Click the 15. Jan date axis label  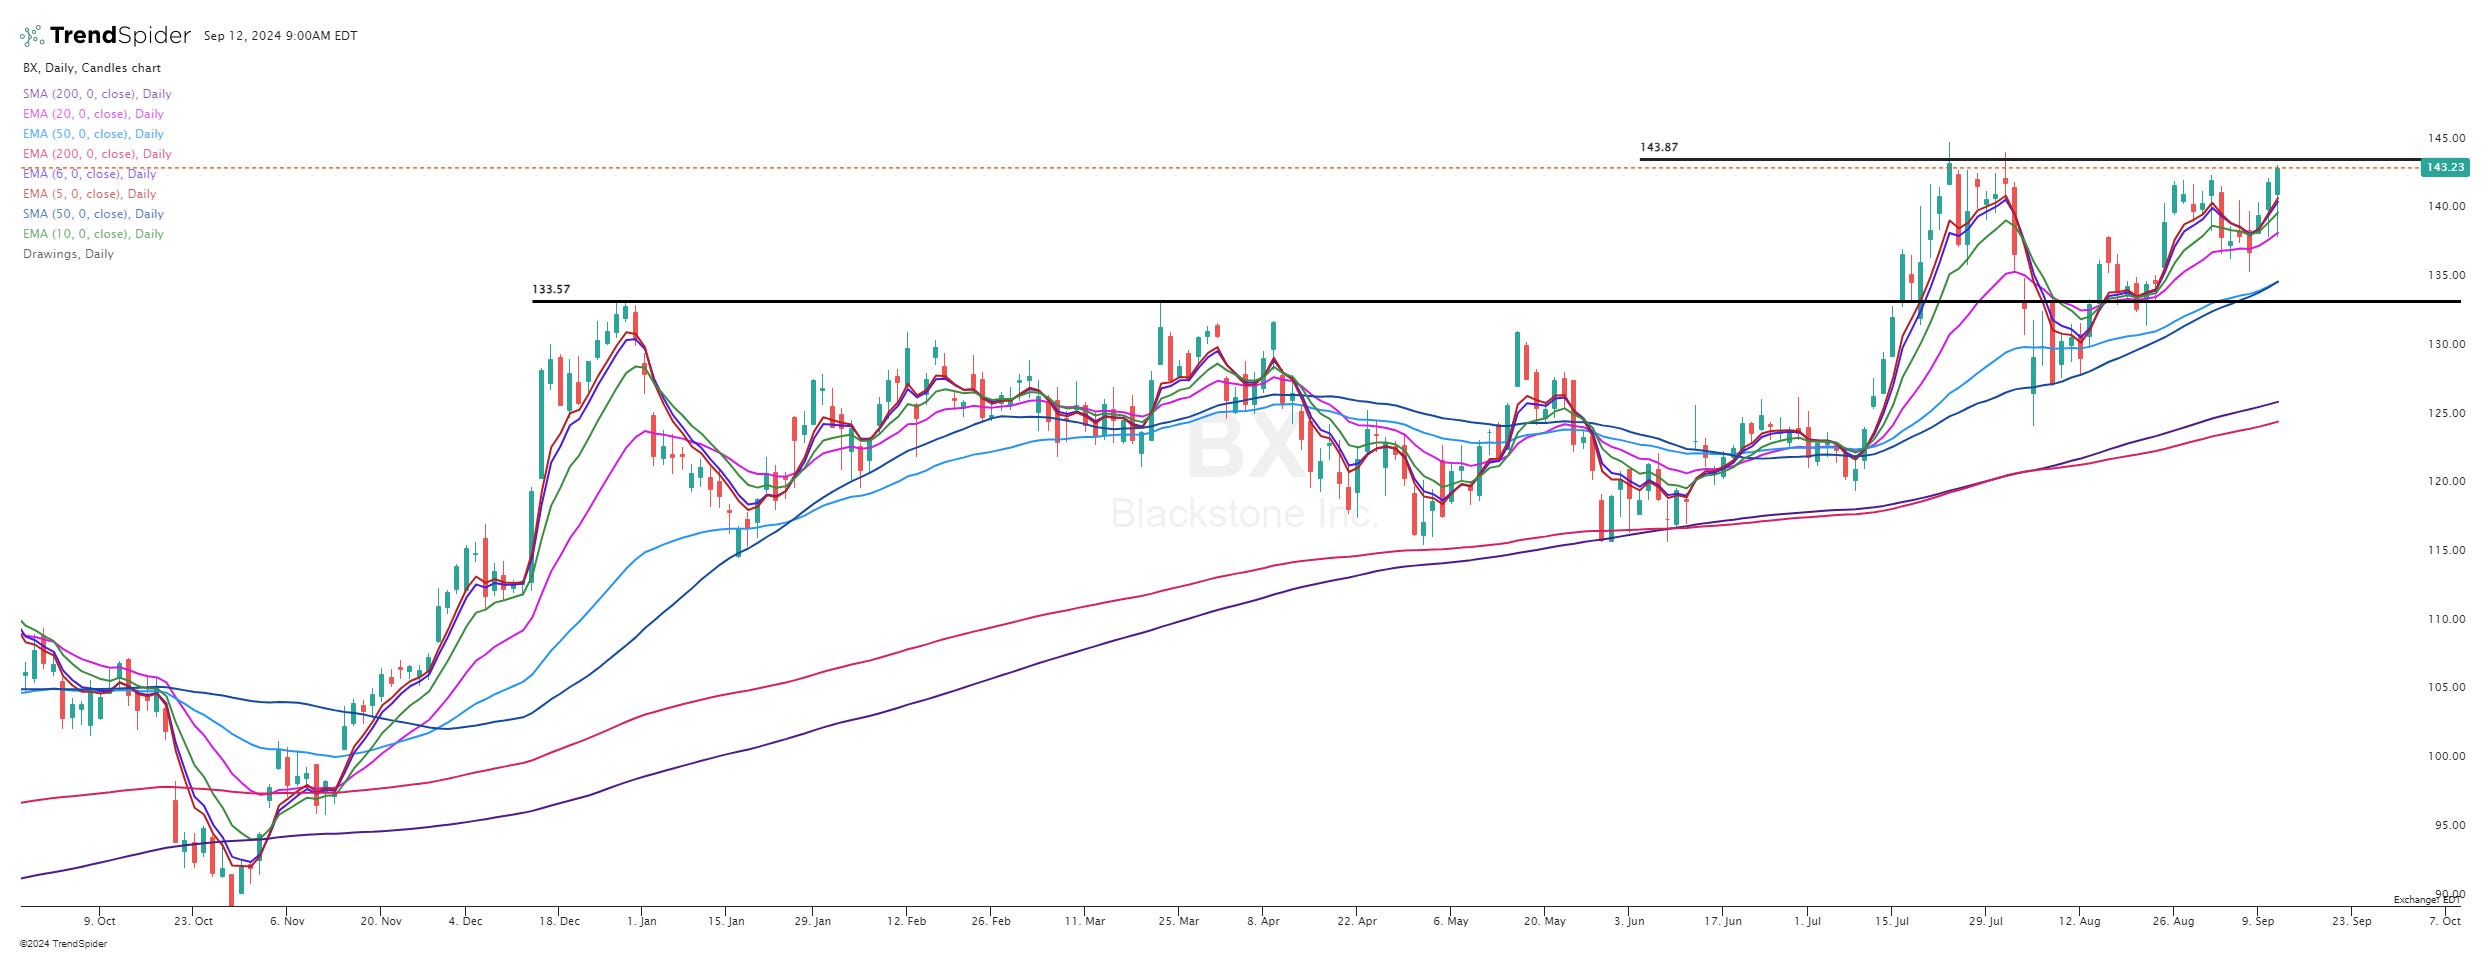(726, 921)
